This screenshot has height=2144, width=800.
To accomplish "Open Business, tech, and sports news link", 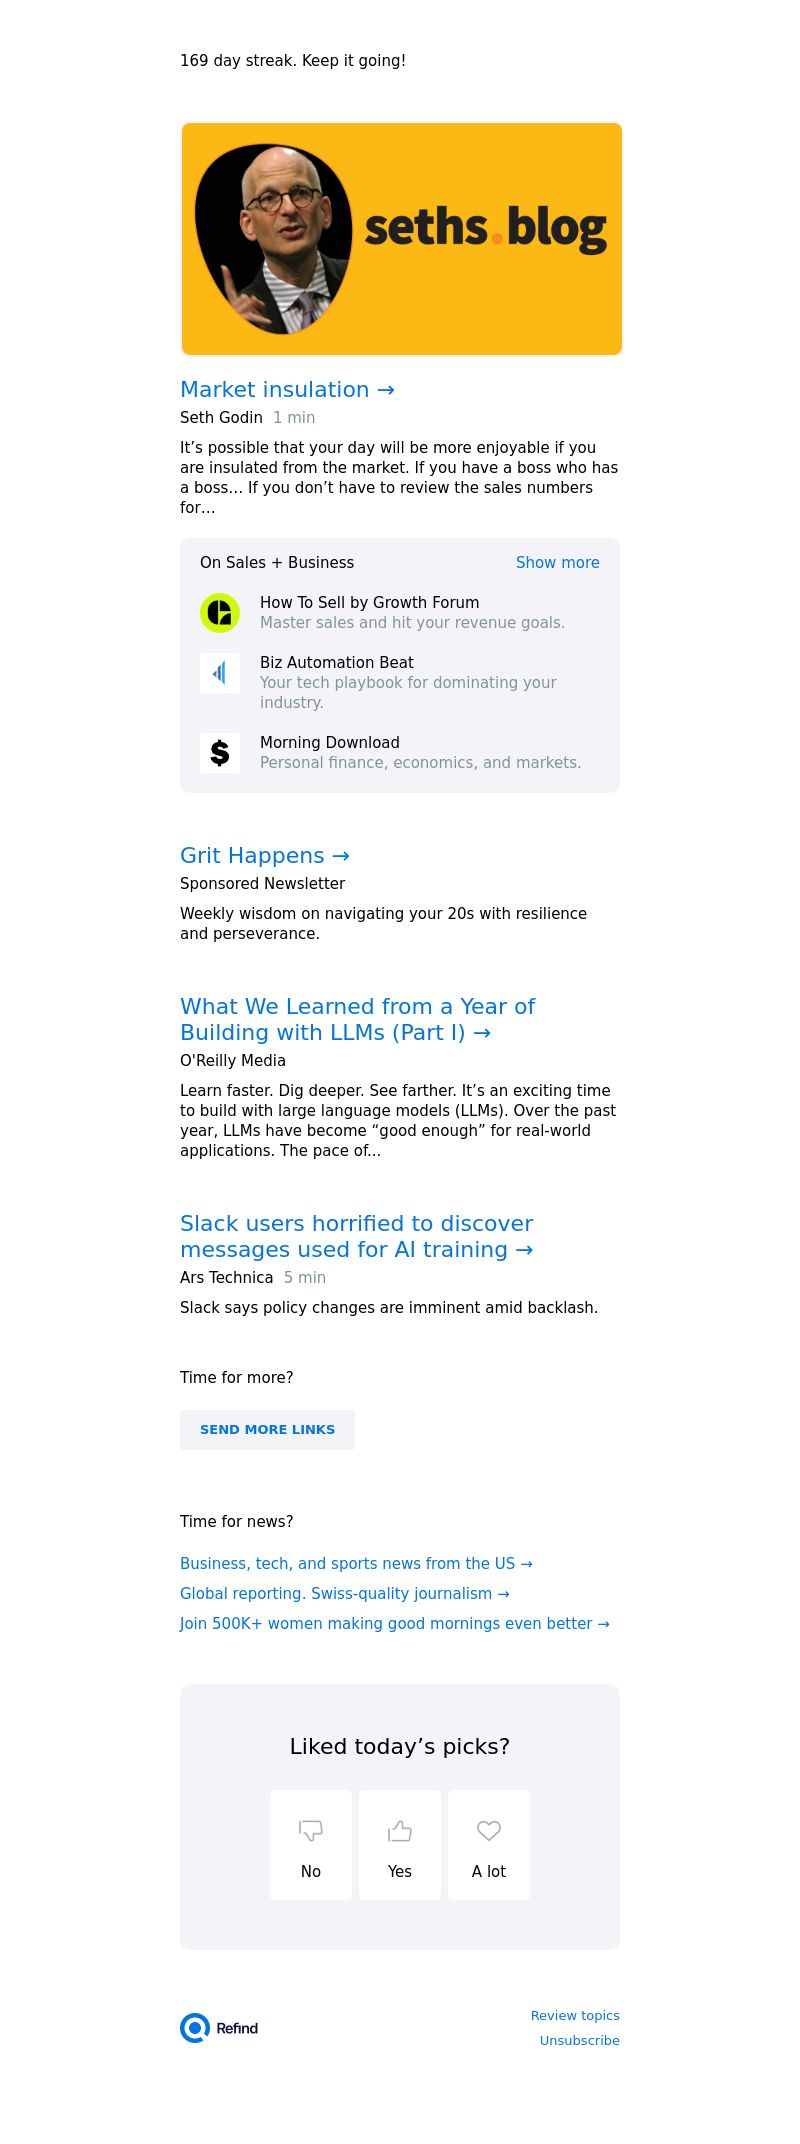I will pyautogui.click(x=356, y=1564).
